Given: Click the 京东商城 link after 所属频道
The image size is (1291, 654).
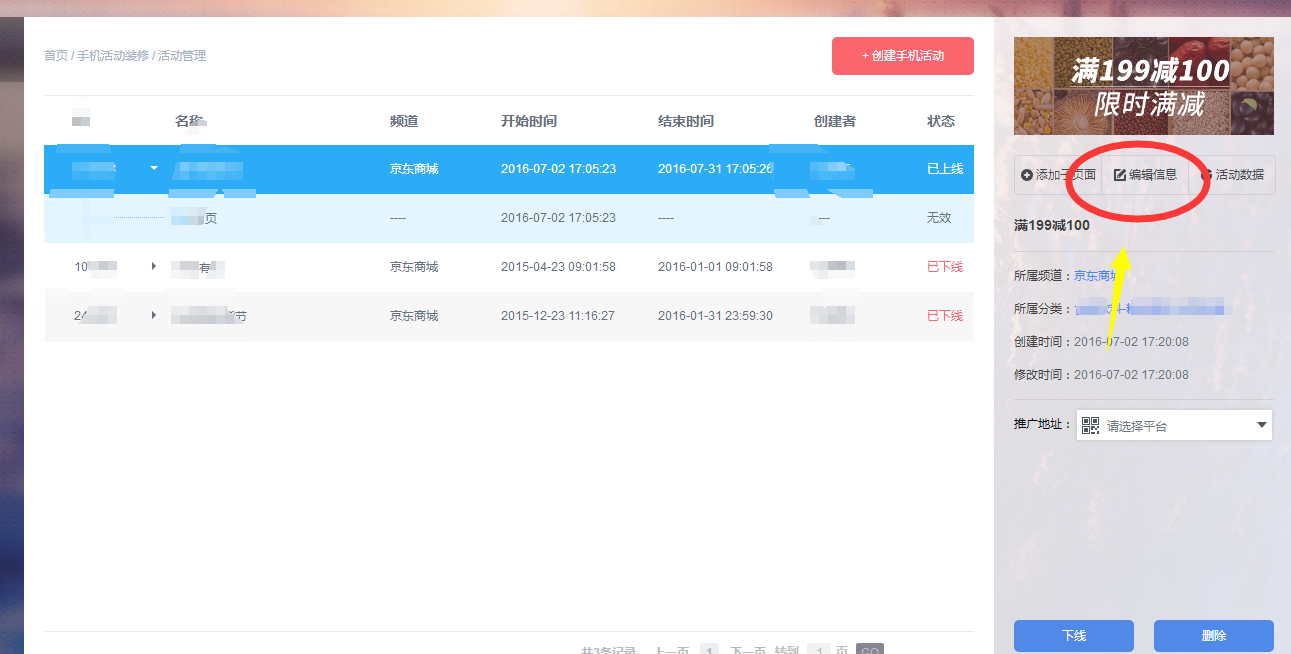Looking at the screenshot, I should tap(1094, 276).
